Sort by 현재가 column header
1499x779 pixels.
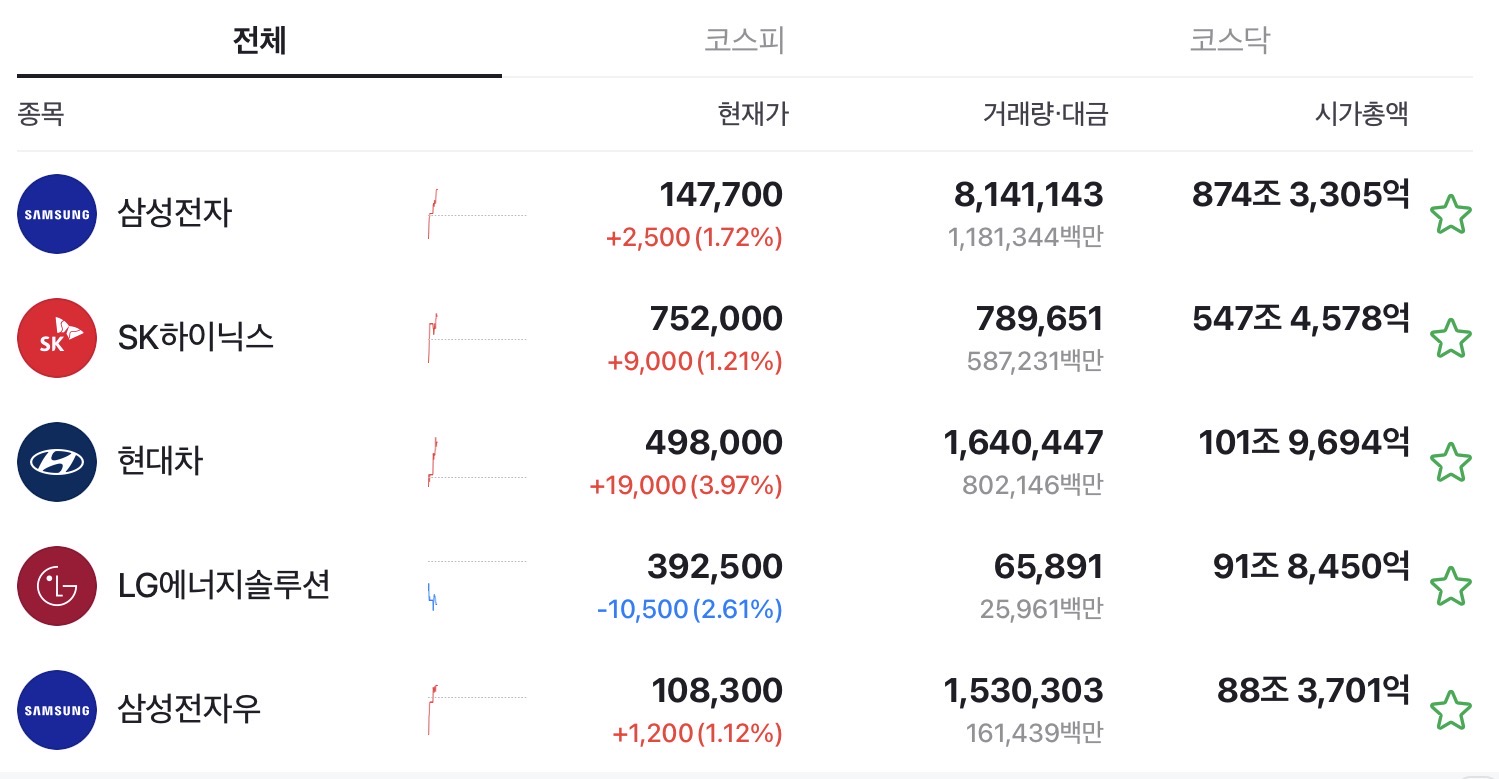tap(753, 114)
